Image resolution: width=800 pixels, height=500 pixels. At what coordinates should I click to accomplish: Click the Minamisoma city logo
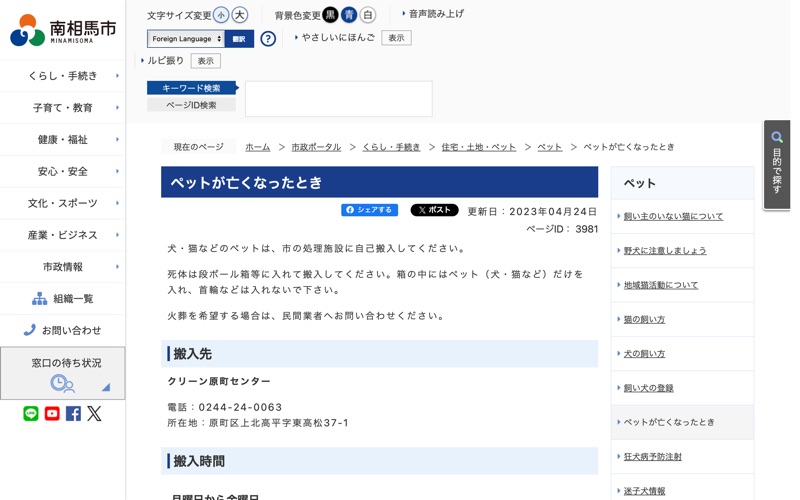coord(63,30)
